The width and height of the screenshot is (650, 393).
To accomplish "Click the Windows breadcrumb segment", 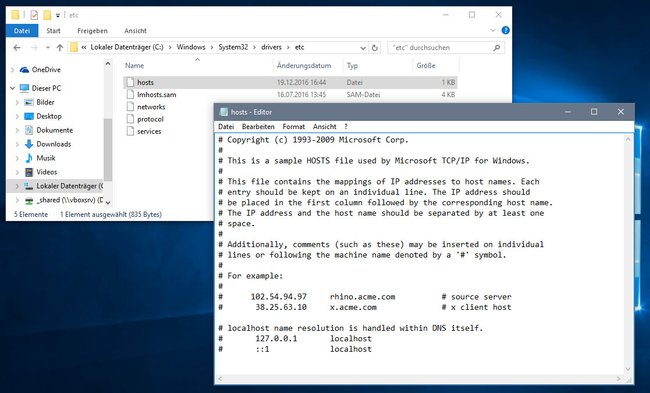I will coord(191,47).
